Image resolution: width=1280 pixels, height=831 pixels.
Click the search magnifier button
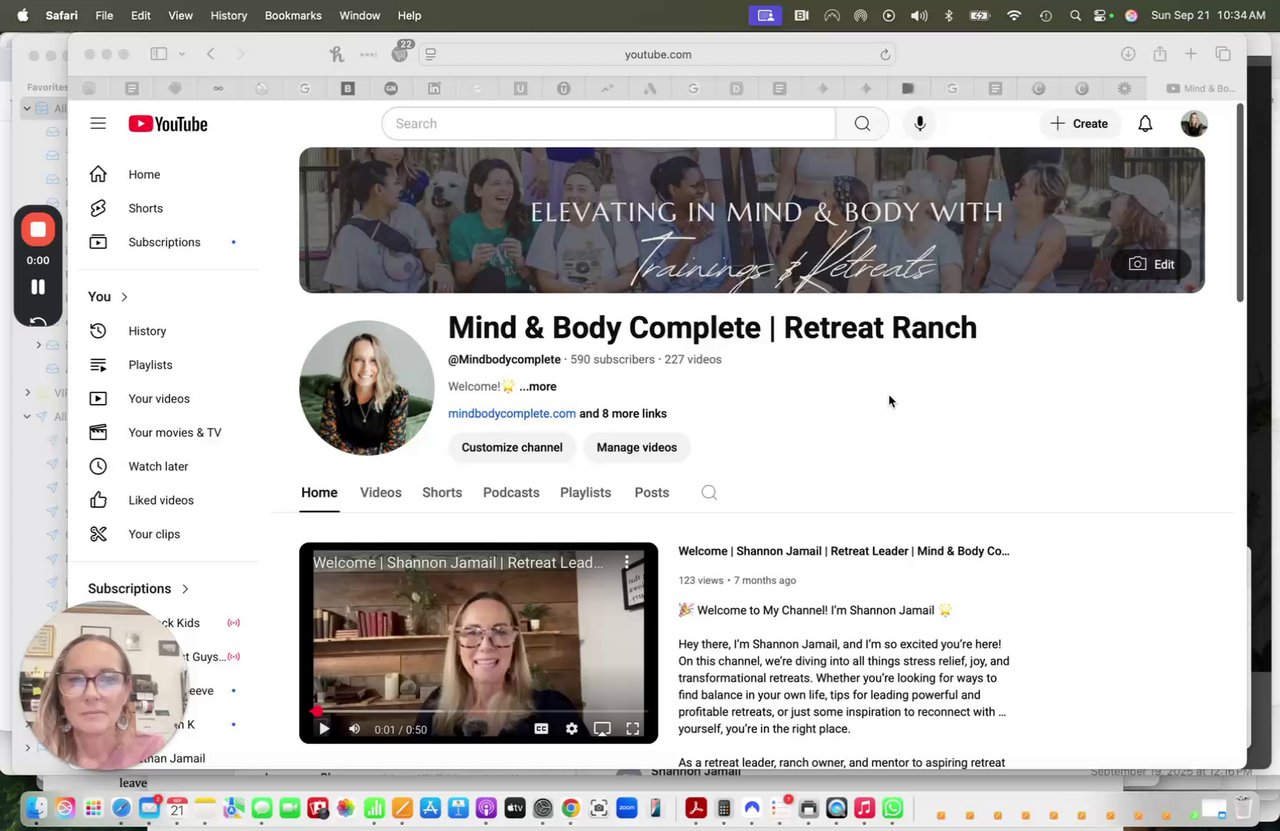click(862, 124)
